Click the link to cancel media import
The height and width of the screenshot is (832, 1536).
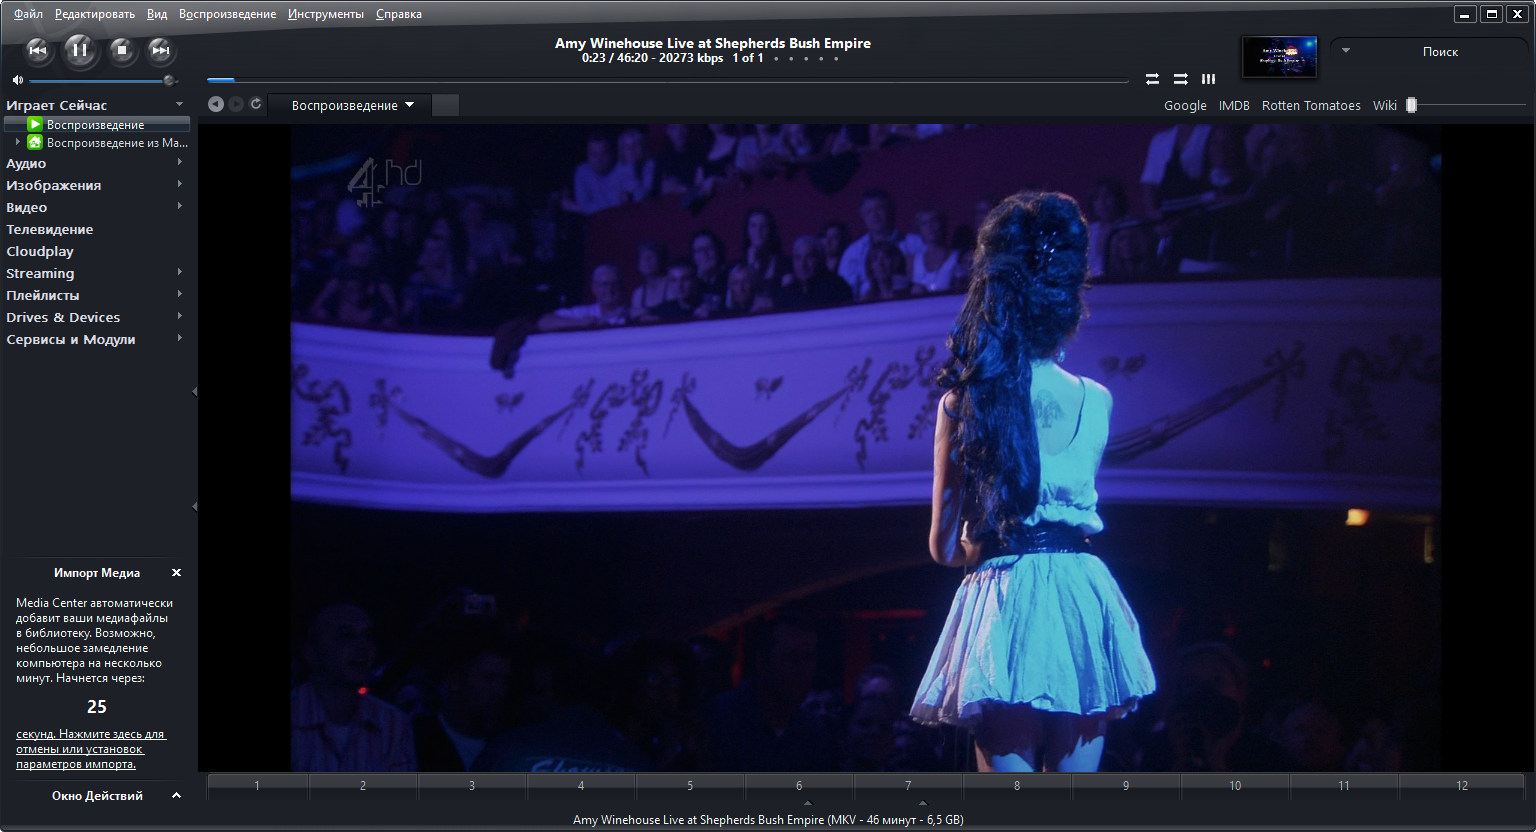tap(90, 749)
